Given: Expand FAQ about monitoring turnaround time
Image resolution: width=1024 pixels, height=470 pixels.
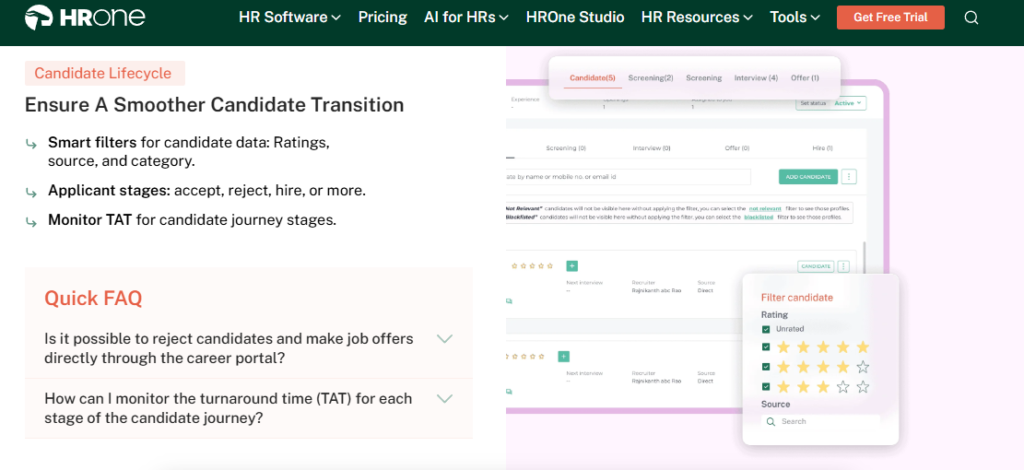Looking at the screenshot, I should coord(248,408).
